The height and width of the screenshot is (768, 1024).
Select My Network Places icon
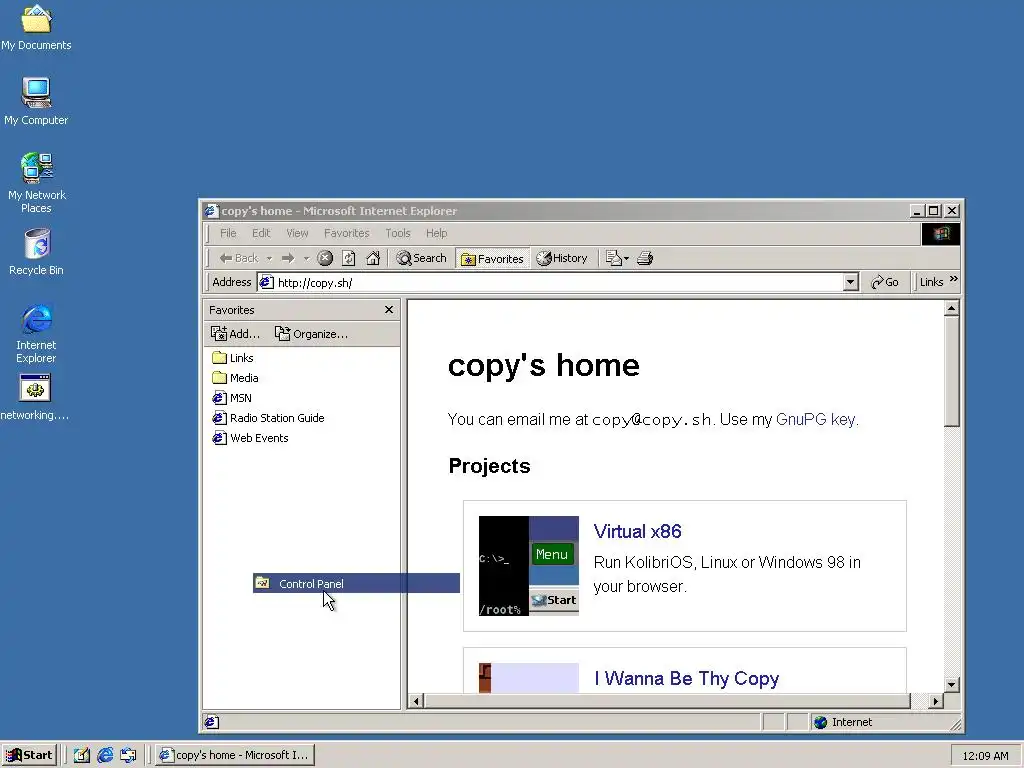point(37,183)
